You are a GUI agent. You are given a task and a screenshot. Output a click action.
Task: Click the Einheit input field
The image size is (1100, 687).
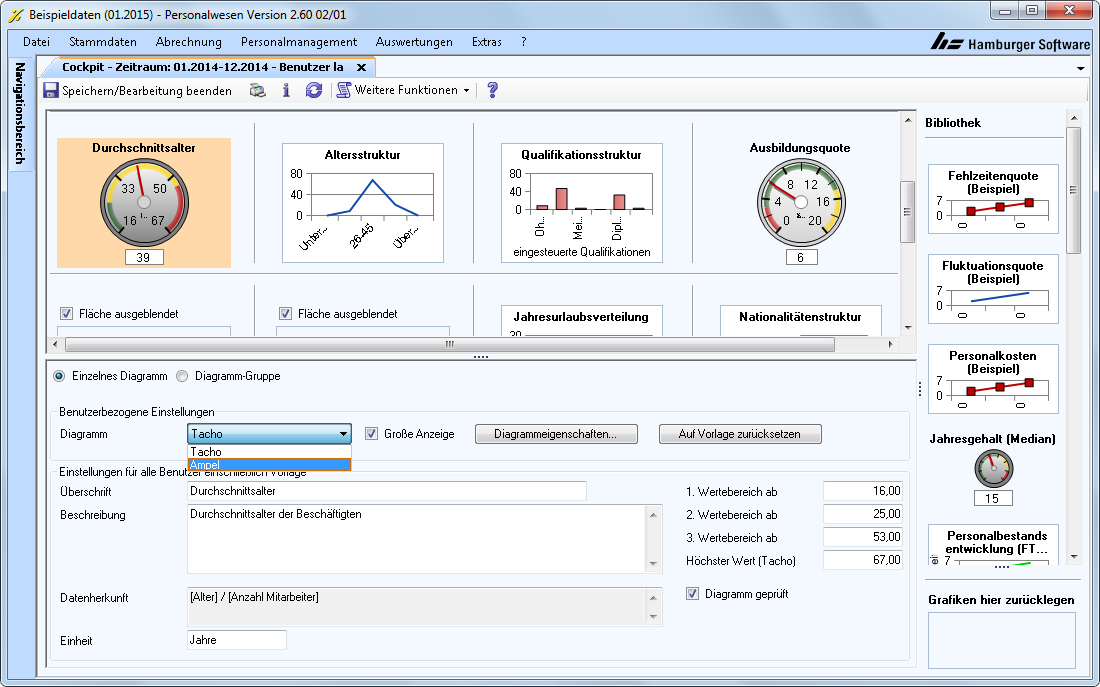(237, 640)
